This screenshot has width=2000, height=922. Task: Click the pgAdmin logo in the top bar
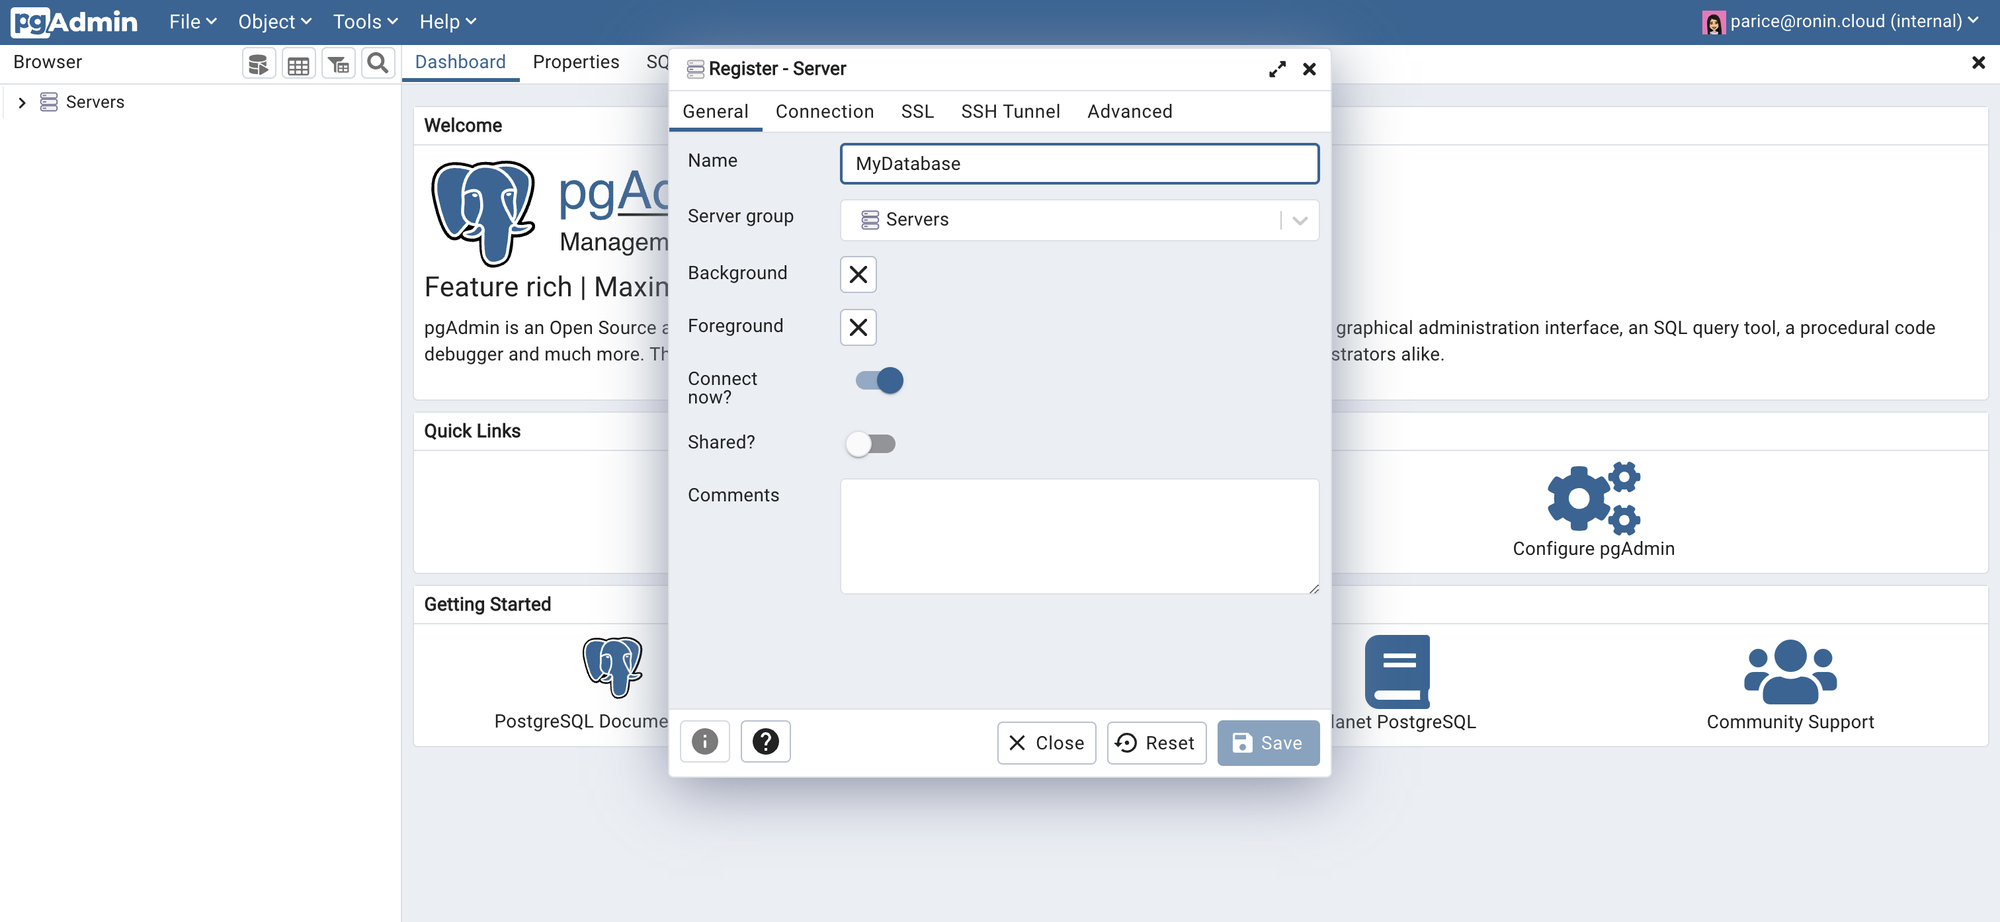[74, 22]
